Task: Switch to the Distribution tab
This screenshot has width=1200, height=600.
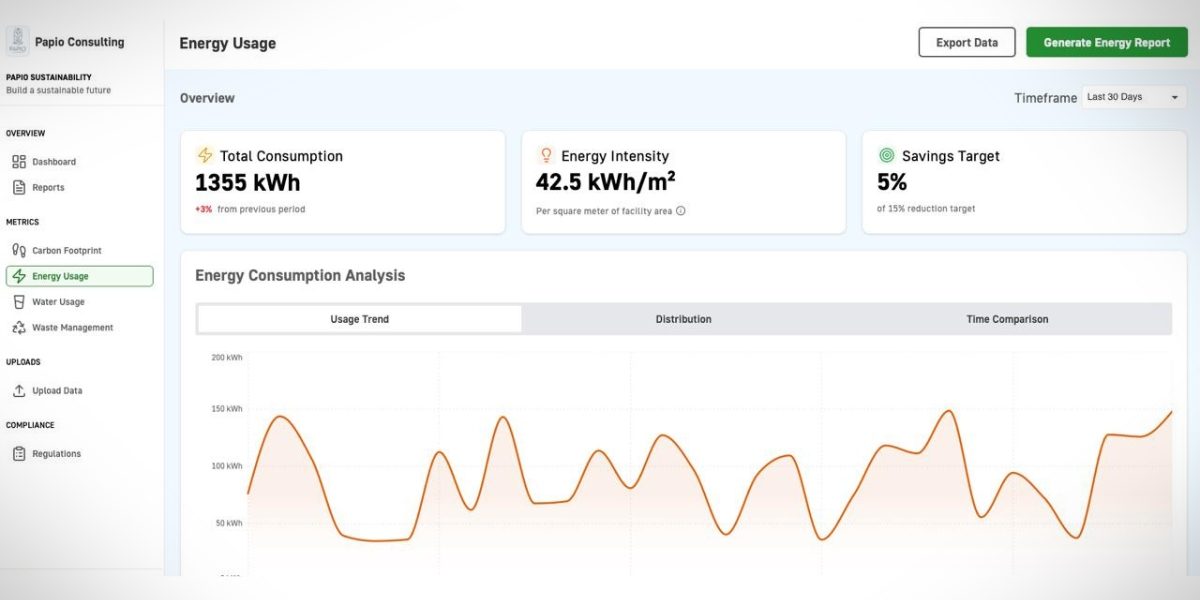Action: [x=683, y=319]
